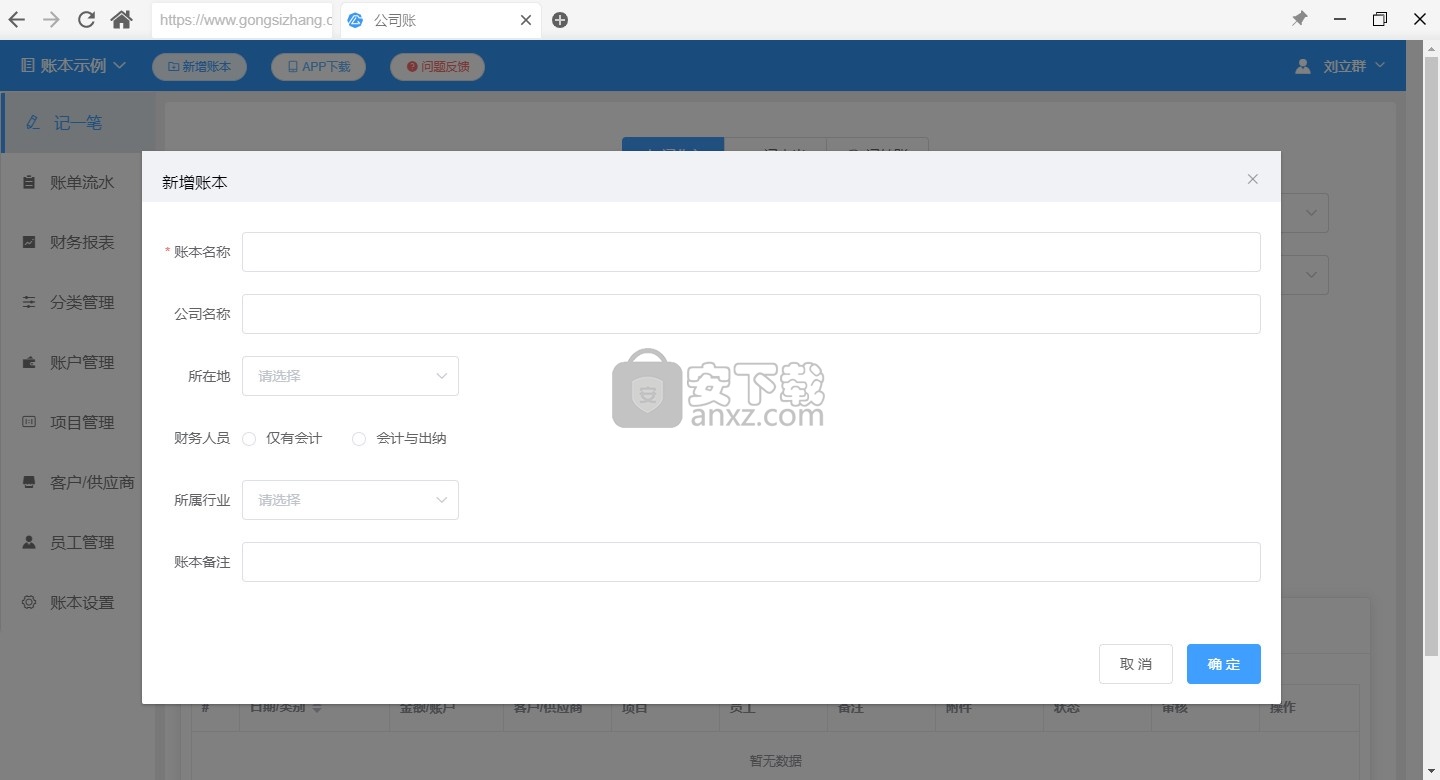1440x780 pixels.
Task: Open 账本设置 in the sidebar
Action: click(x=78, y=602)
